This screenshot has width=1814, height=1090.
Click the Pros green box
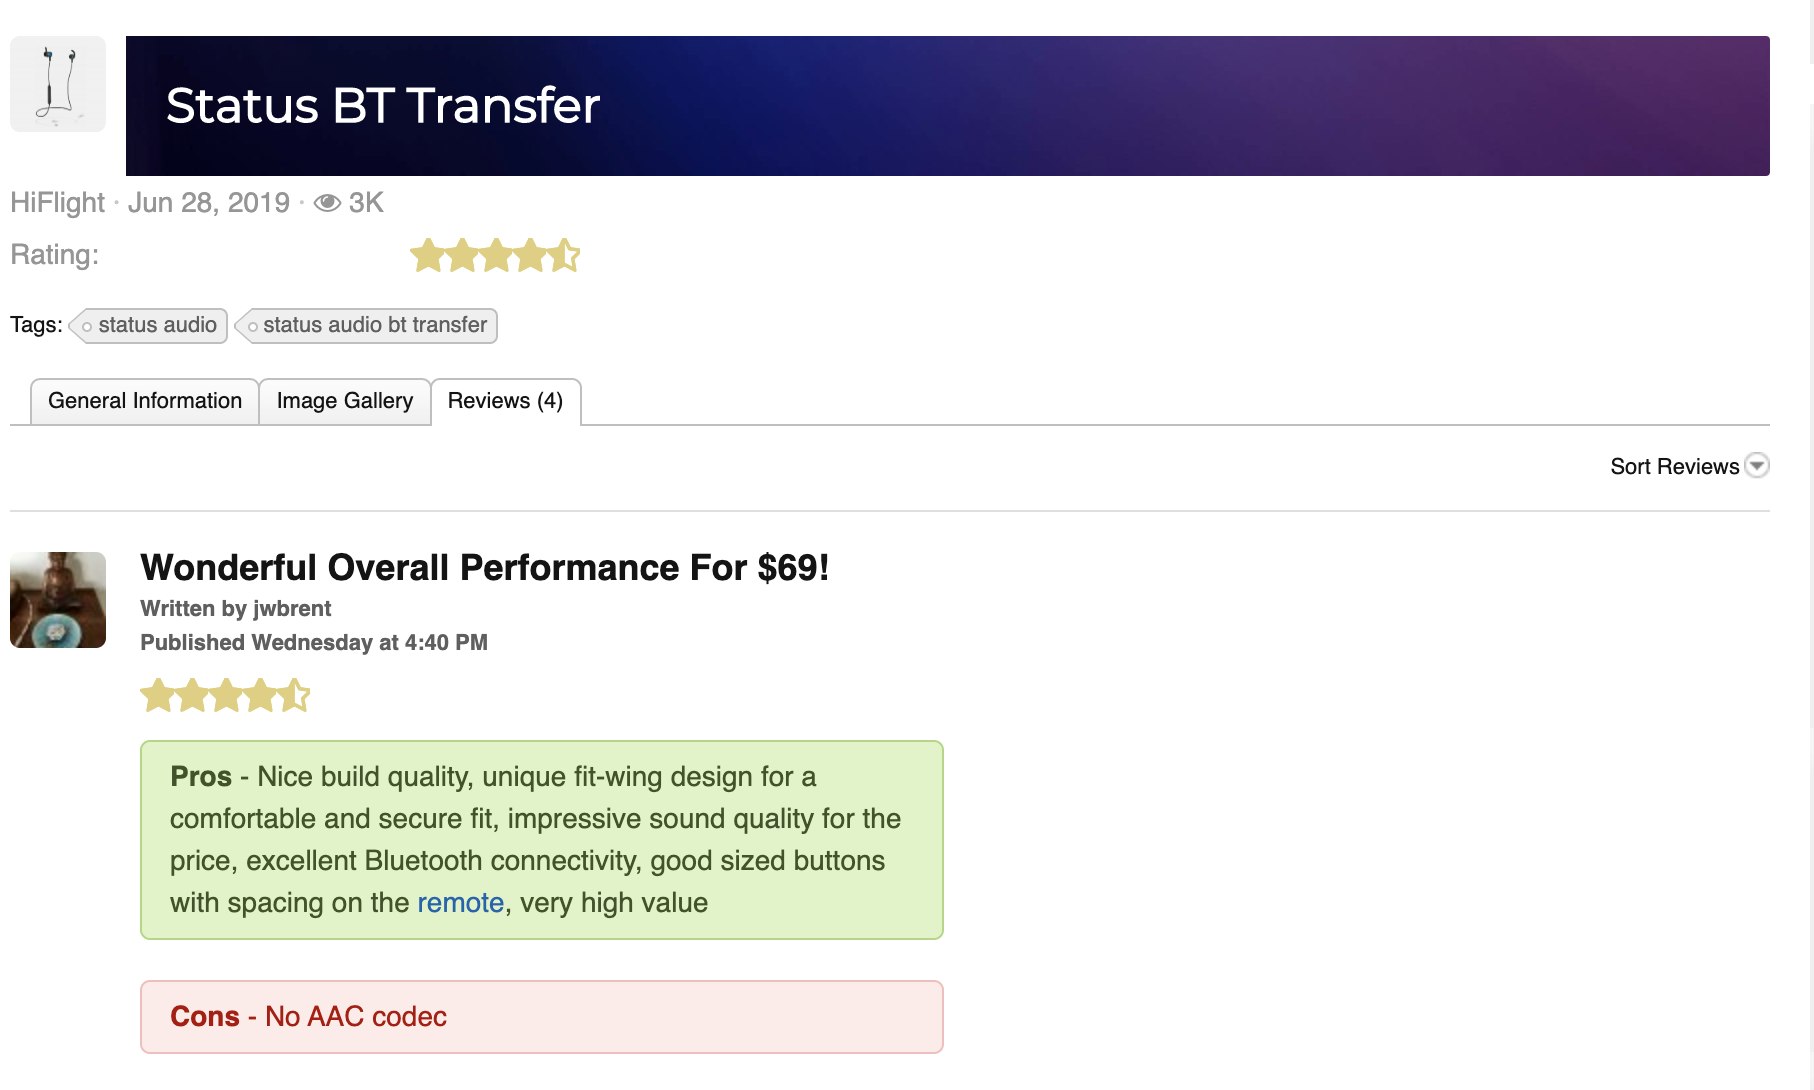pos(541,840)
